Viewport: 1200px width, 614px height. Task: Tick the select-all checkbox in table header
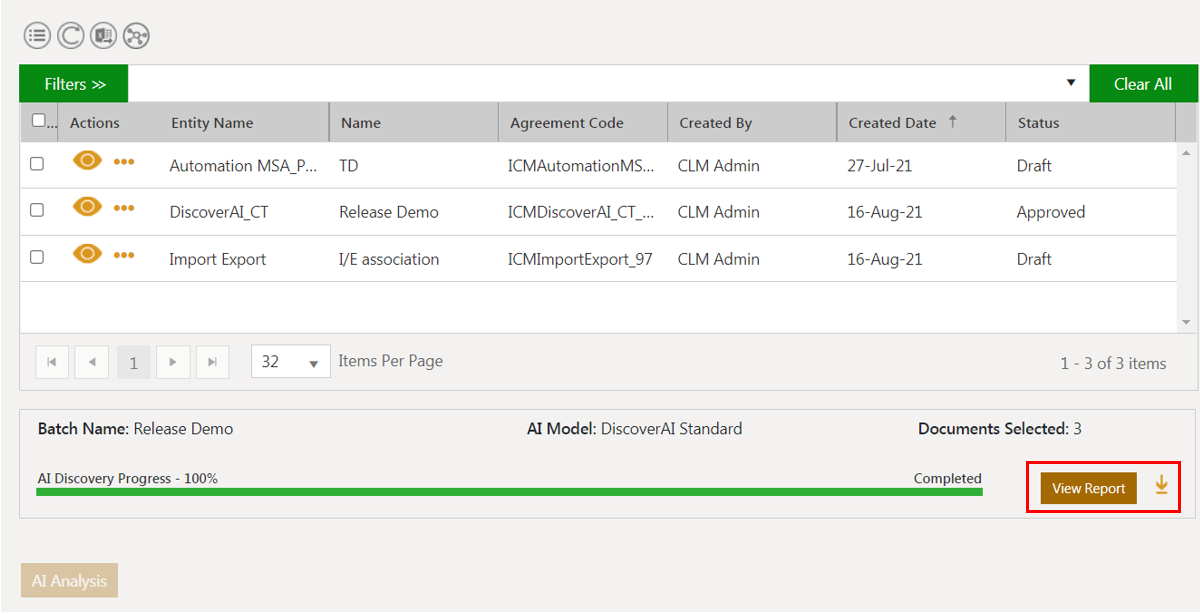(x=39, y=121)
